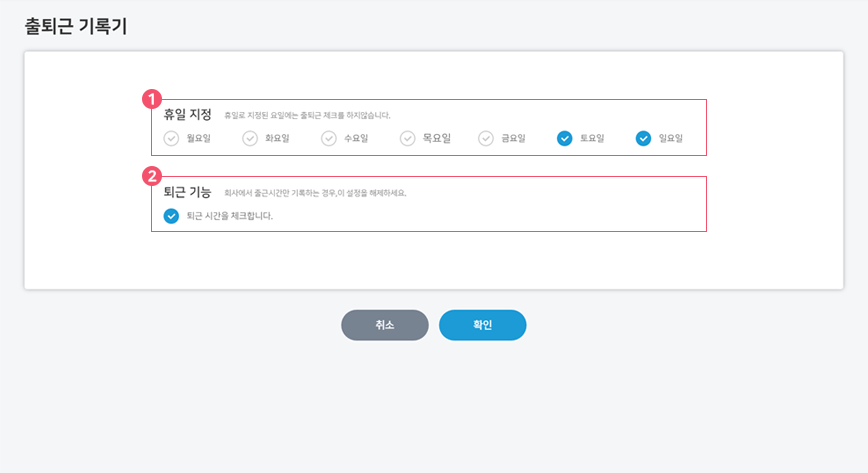The height and width of the screenshot is (473, 868).
Task: Click the 회사에서 출근시간만 기록하는 description text
Action: pos(315,193)
